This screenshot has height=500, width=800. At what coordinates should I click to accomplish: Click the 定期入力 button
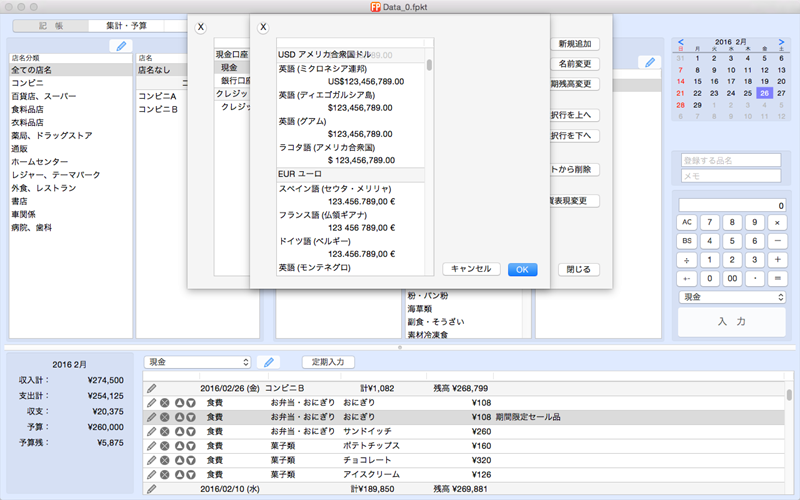click(328, 362)
